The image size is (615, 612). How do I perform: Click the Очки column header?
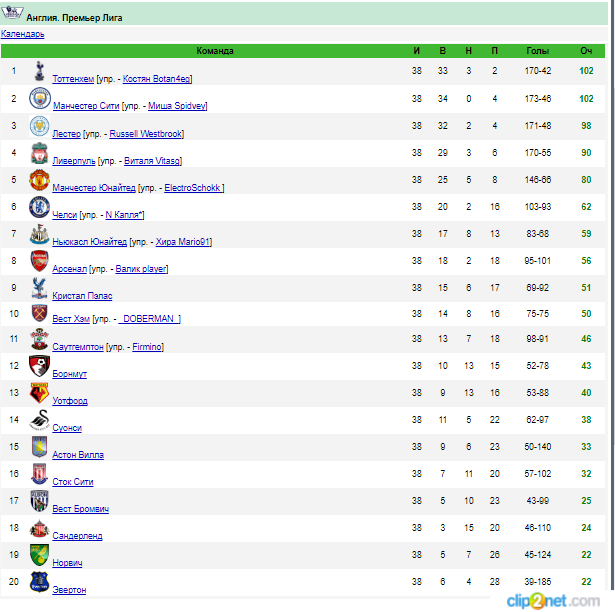click(586, 51)
